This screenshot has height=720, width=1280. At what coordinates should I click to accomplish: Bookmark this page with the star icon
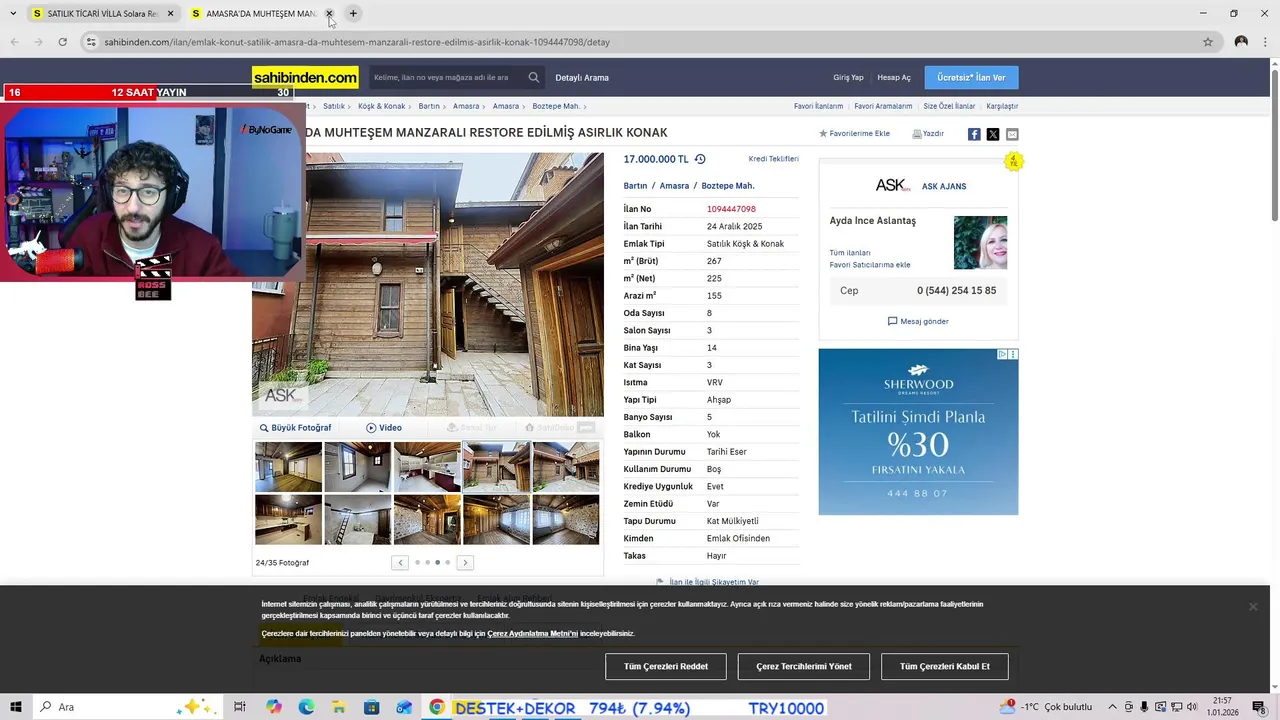click(1208, 42)
